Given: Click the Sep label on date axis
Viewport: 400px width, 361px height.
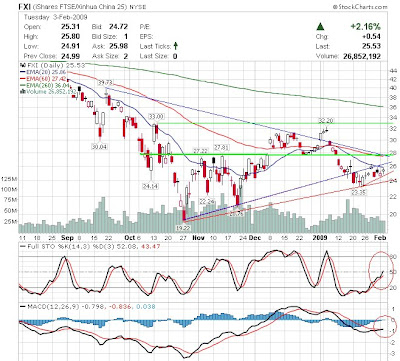Looking at the screenshot, I should 67,238.
